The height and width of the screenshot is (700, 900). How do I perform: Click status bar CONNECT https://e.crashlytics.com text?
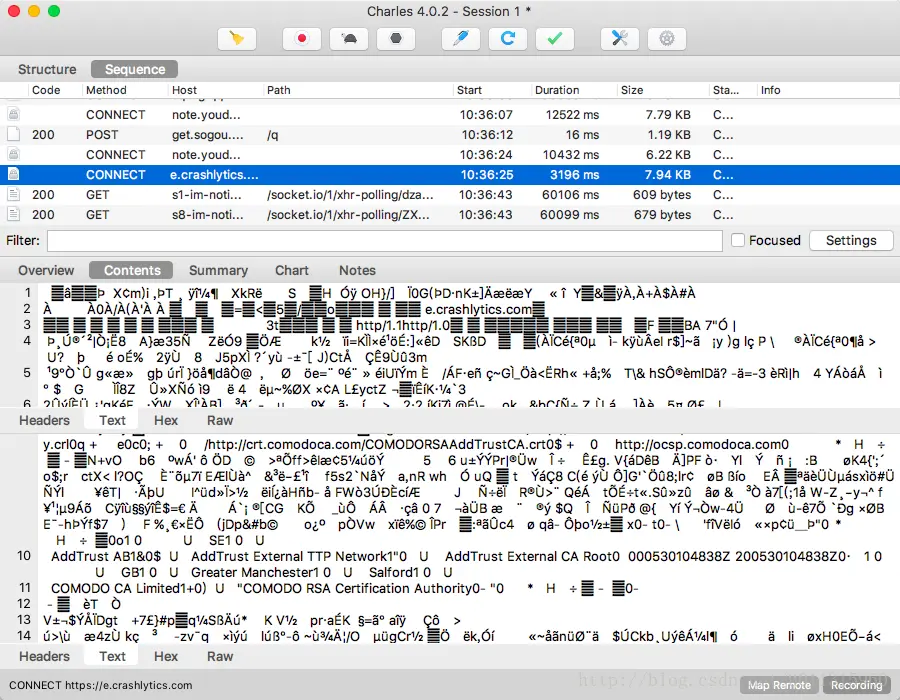(100, 685)
